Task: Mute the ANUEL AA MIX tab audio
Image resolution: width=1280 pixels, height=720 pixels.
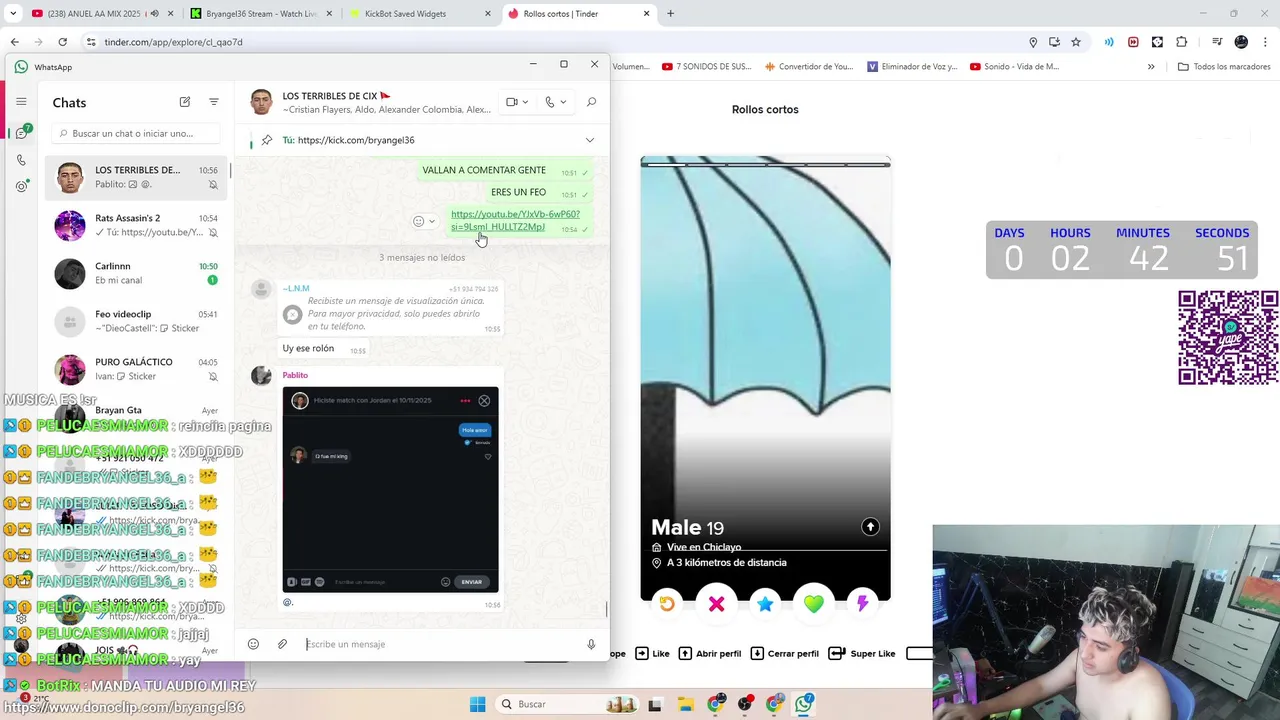Action: [x=154, y=14]
